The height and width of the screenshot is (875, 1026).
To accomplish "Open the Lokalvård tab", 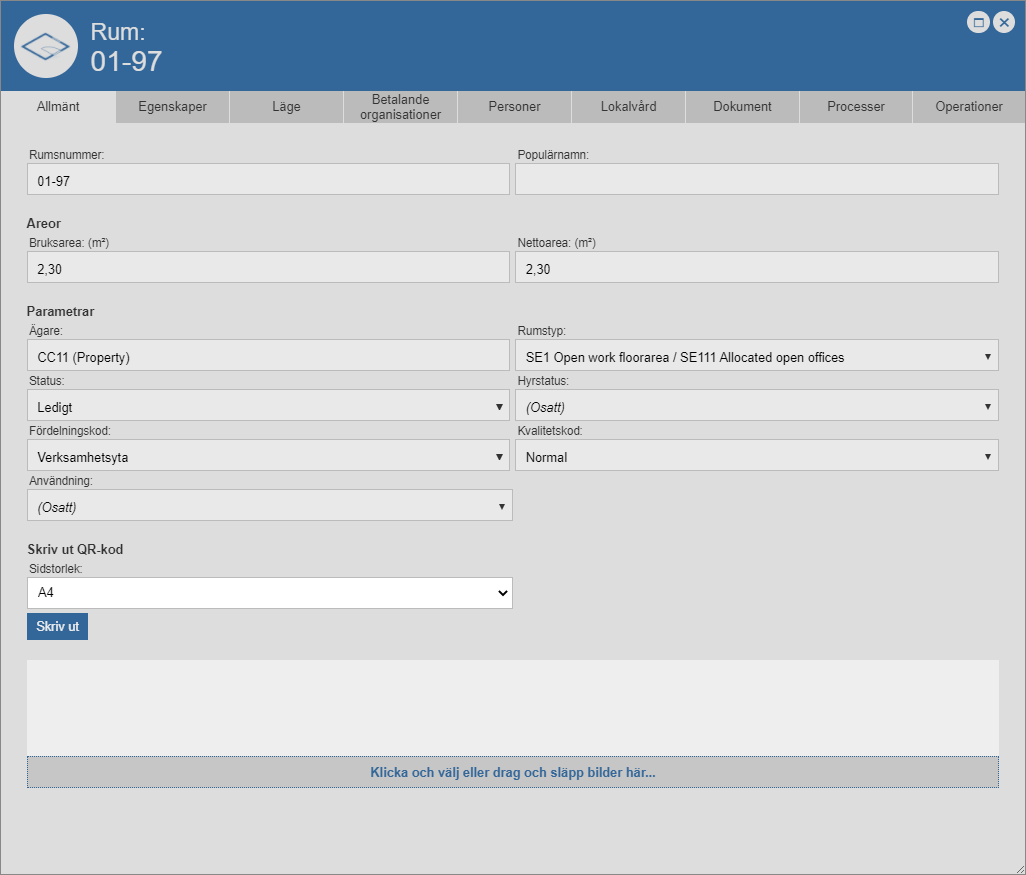I will click(628, 107).
